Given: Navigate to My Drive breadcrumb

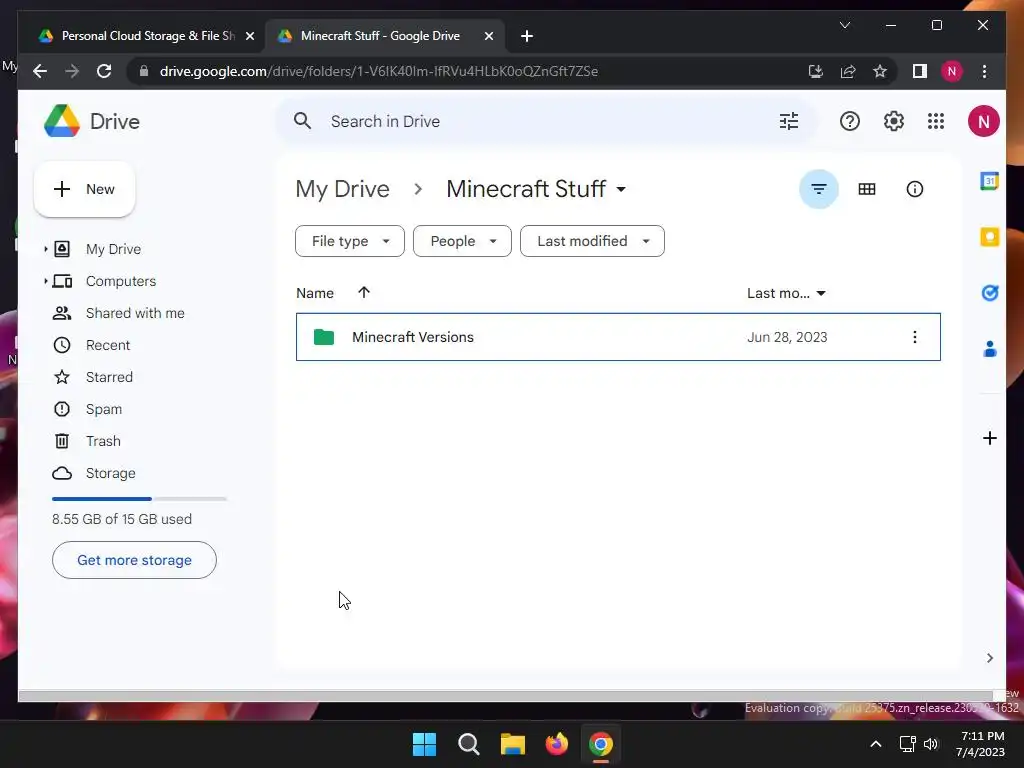Looking at the screenshot, I should [x=342, y=189].
